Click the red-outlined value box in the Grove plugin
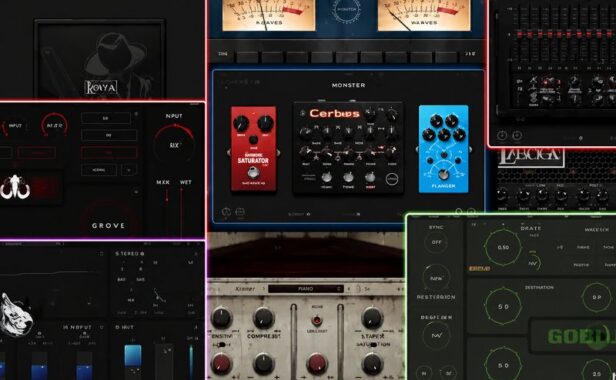Image resolution: width=616 pixels, height=380 pixels. (x=109, y=152)
